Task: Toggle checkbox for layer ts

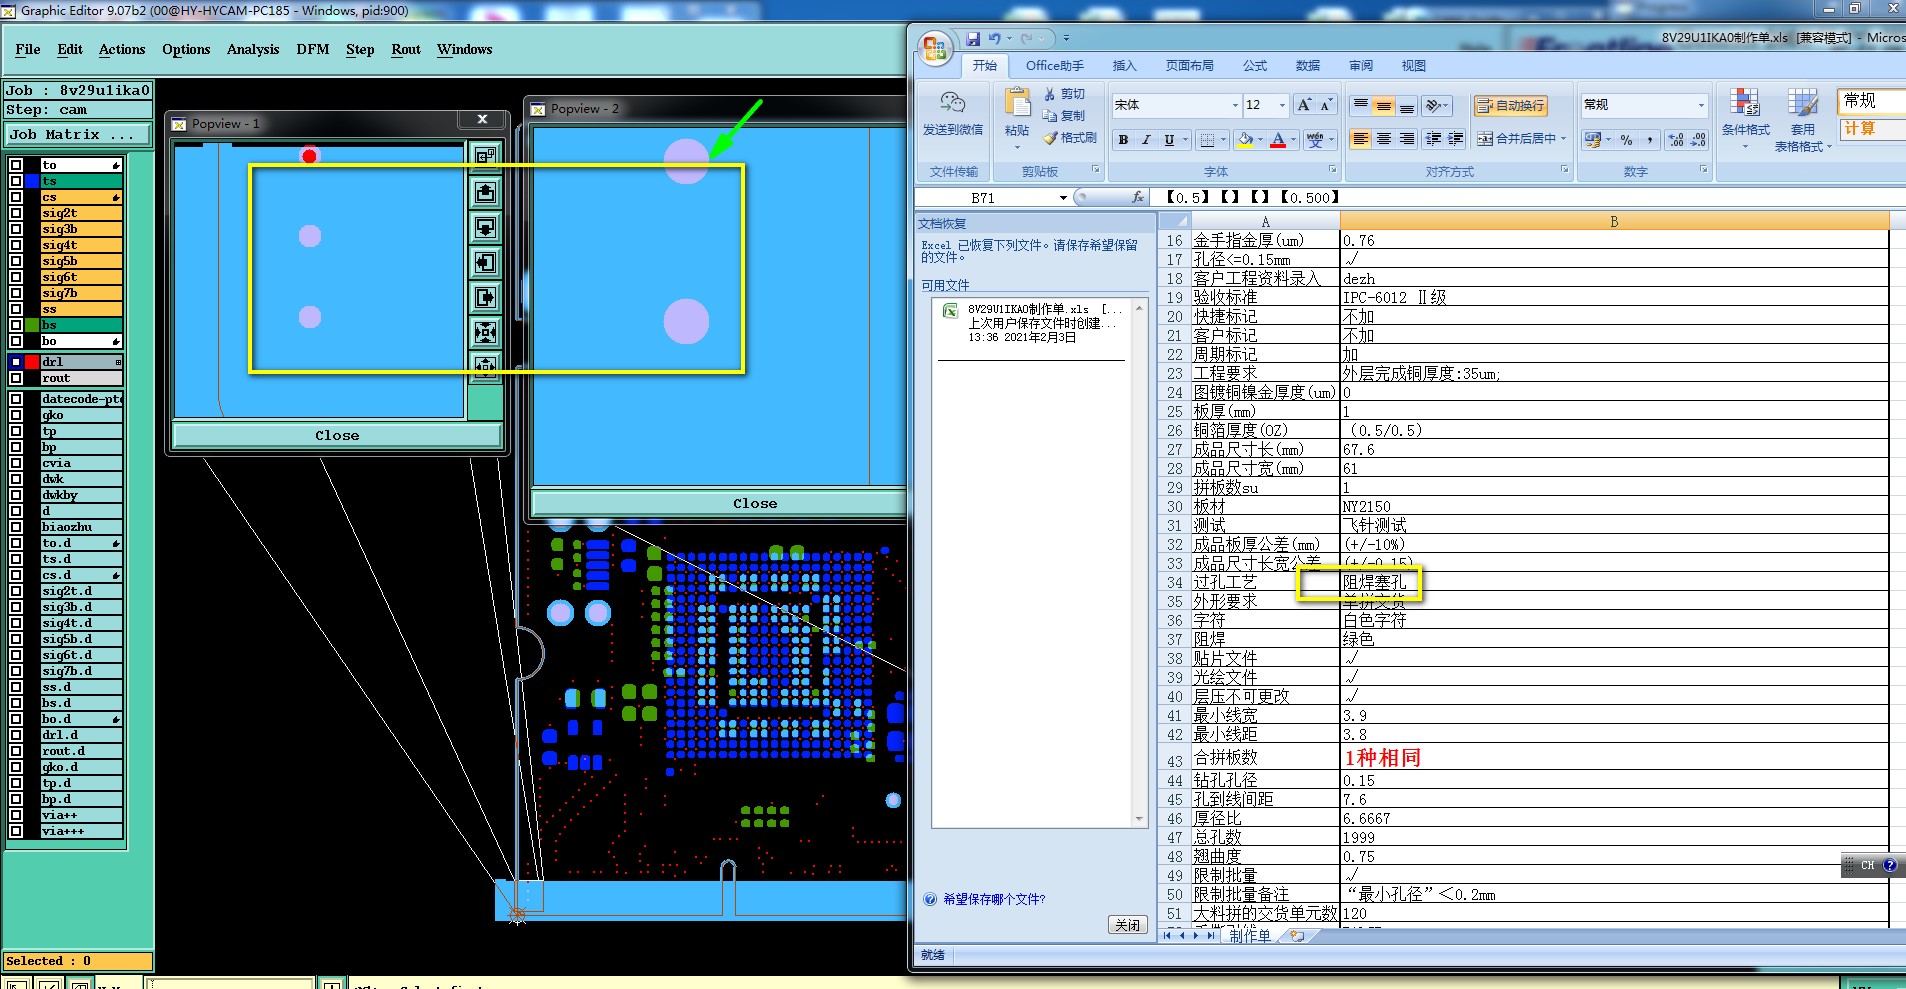Action: pos(16,181)
